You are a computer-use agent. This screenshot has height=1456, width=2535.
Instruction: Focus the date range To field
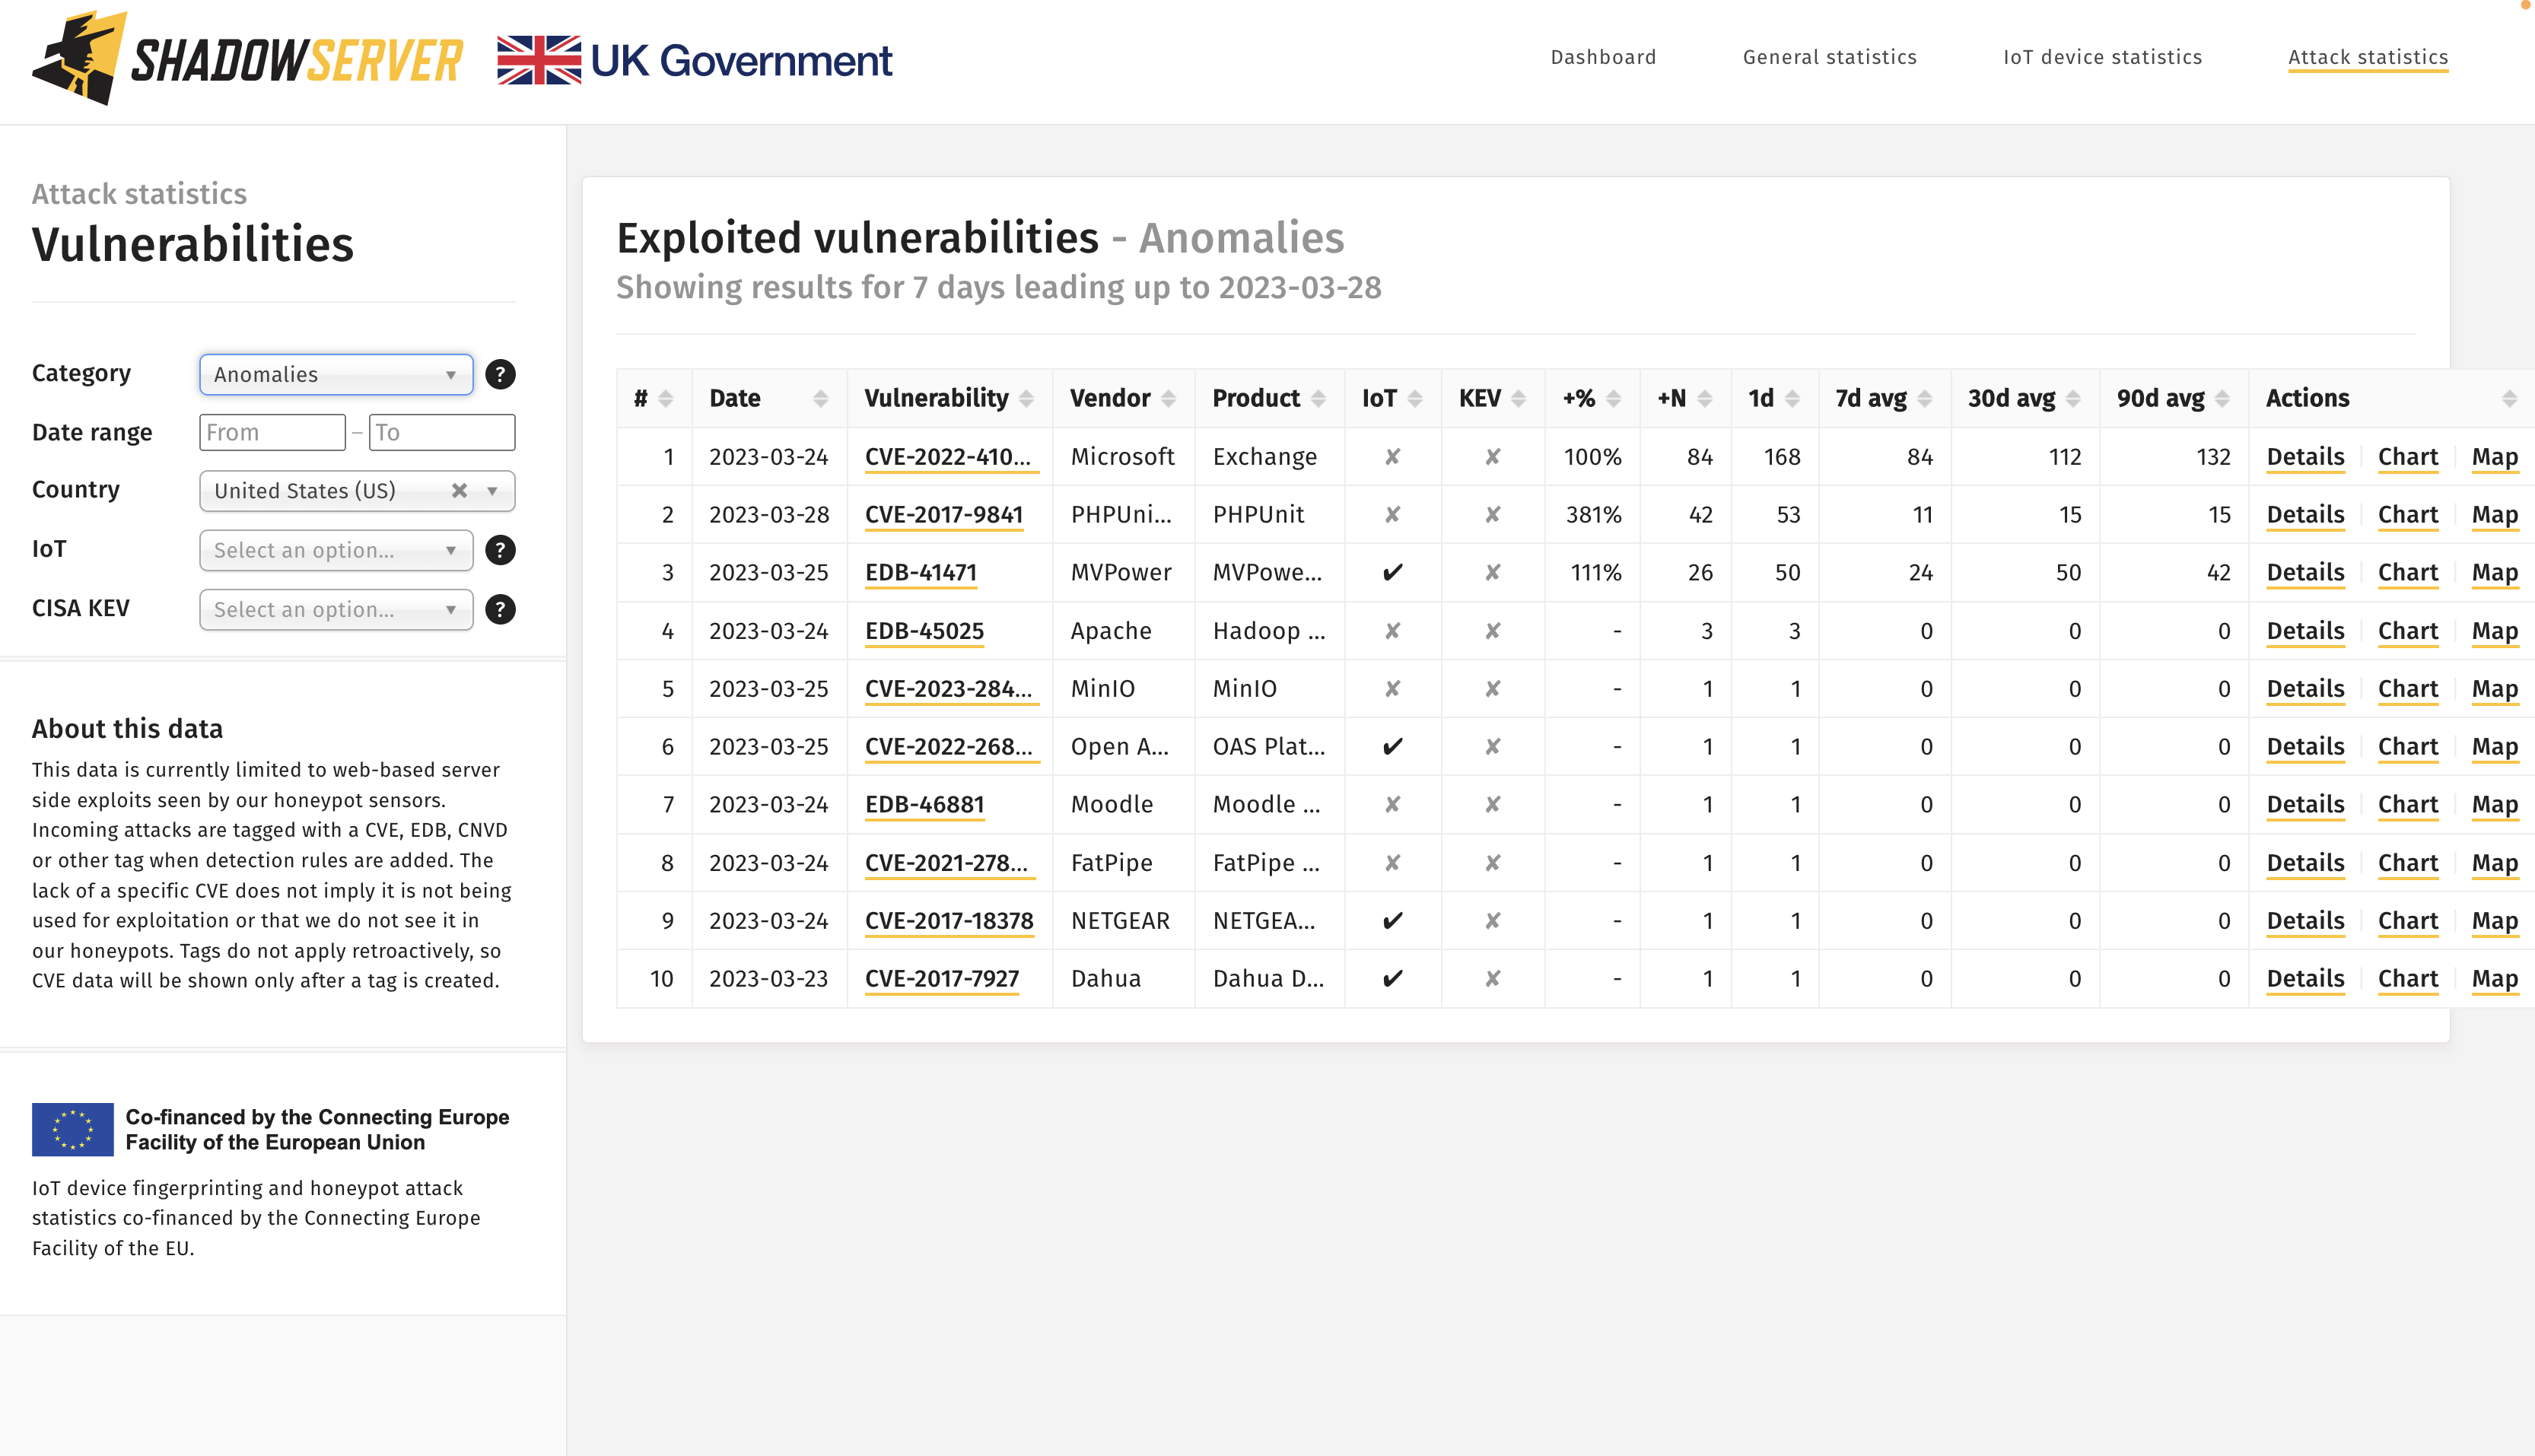pos(441,432)
